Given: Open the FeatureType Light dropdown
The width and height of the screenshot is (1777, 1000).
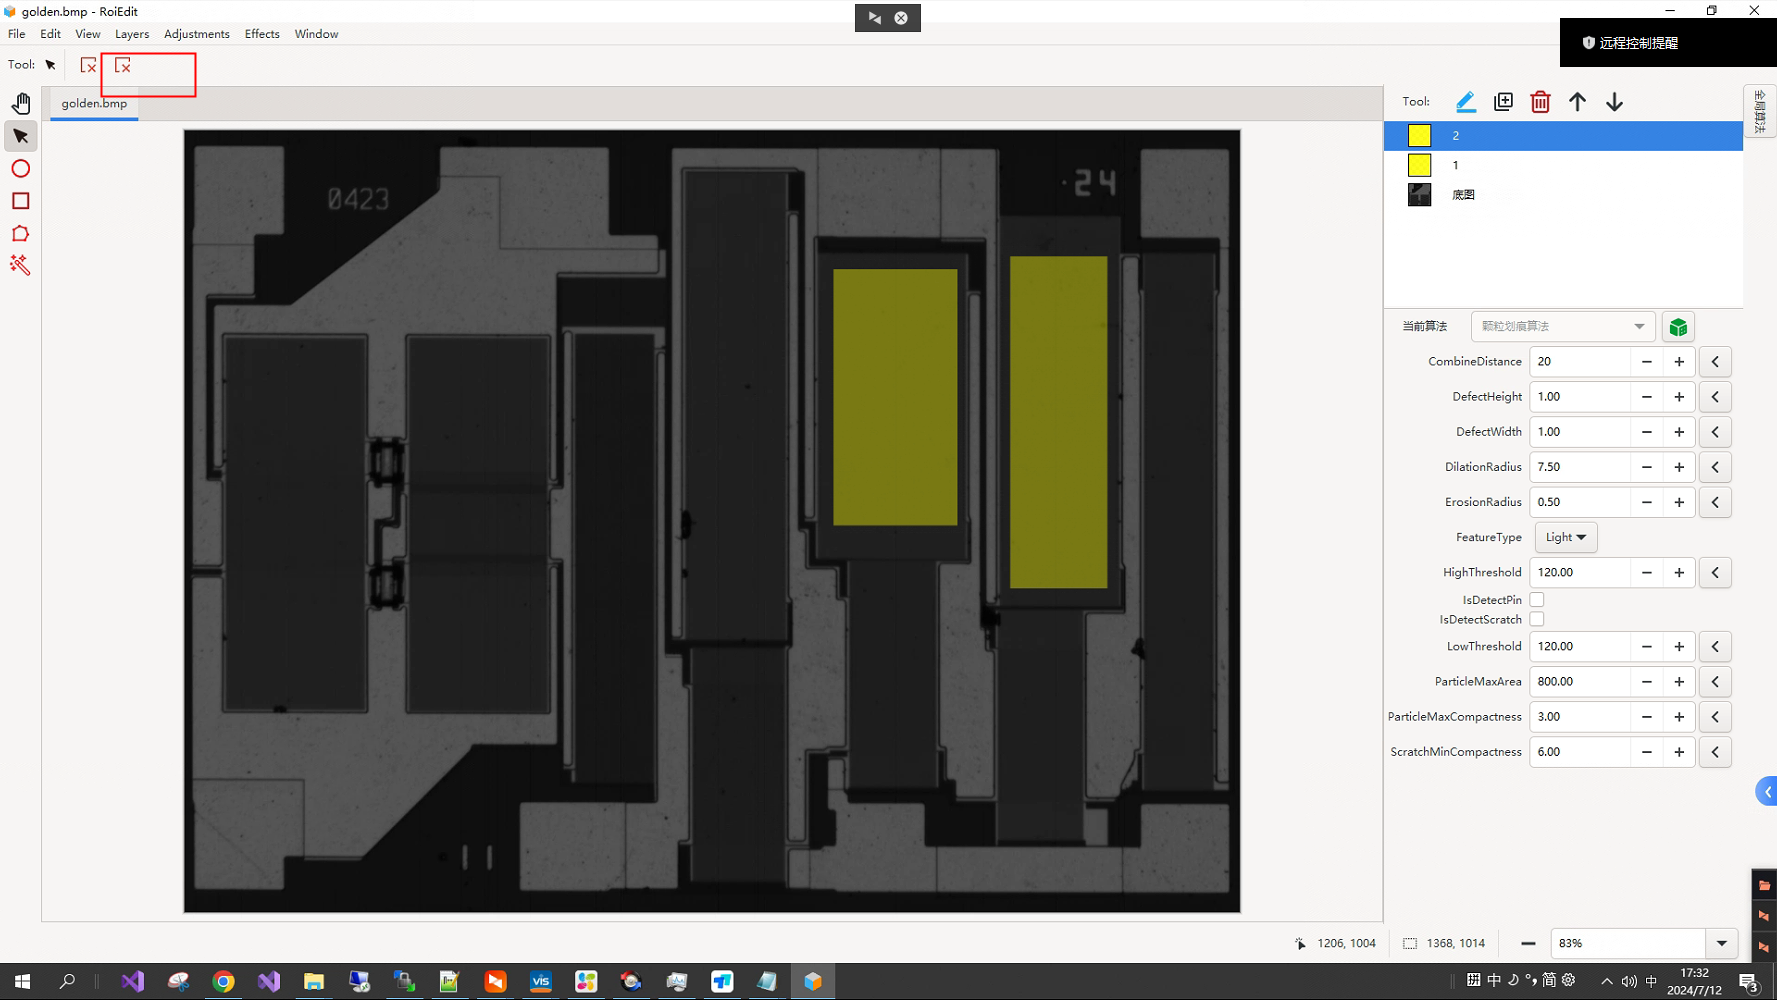Looking at the screenshot, I should click(x=1566, y=537).
